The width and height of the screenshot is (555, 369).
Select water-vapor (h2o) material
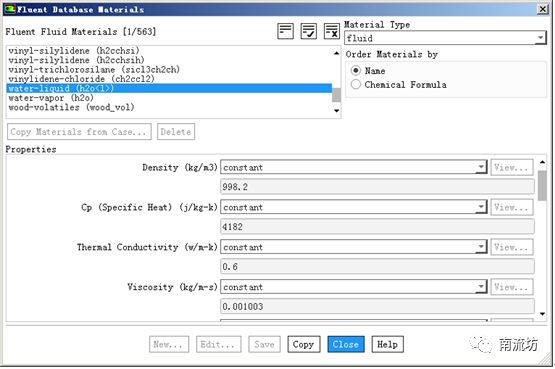pos(169,98)
